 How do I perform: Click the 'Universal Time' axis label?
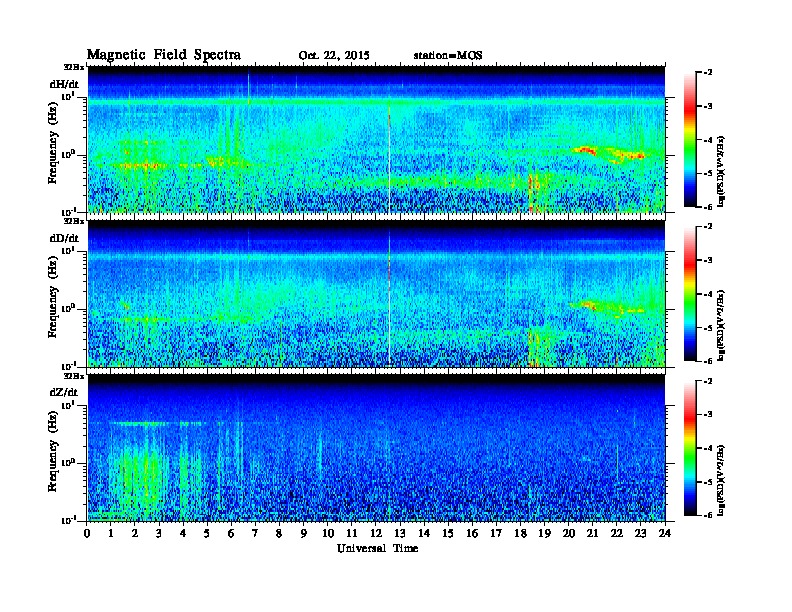(x=377, y=548)
